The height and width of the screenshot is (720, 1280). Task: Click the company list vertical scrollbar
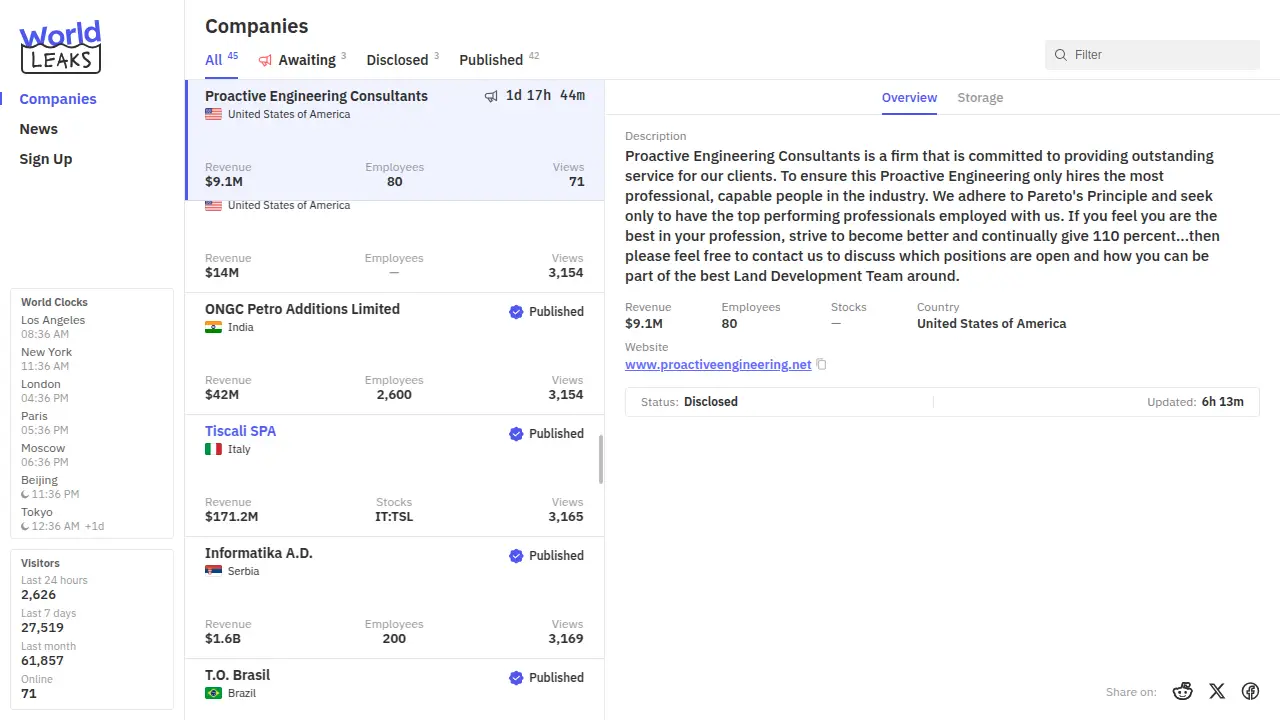[601, 459]
